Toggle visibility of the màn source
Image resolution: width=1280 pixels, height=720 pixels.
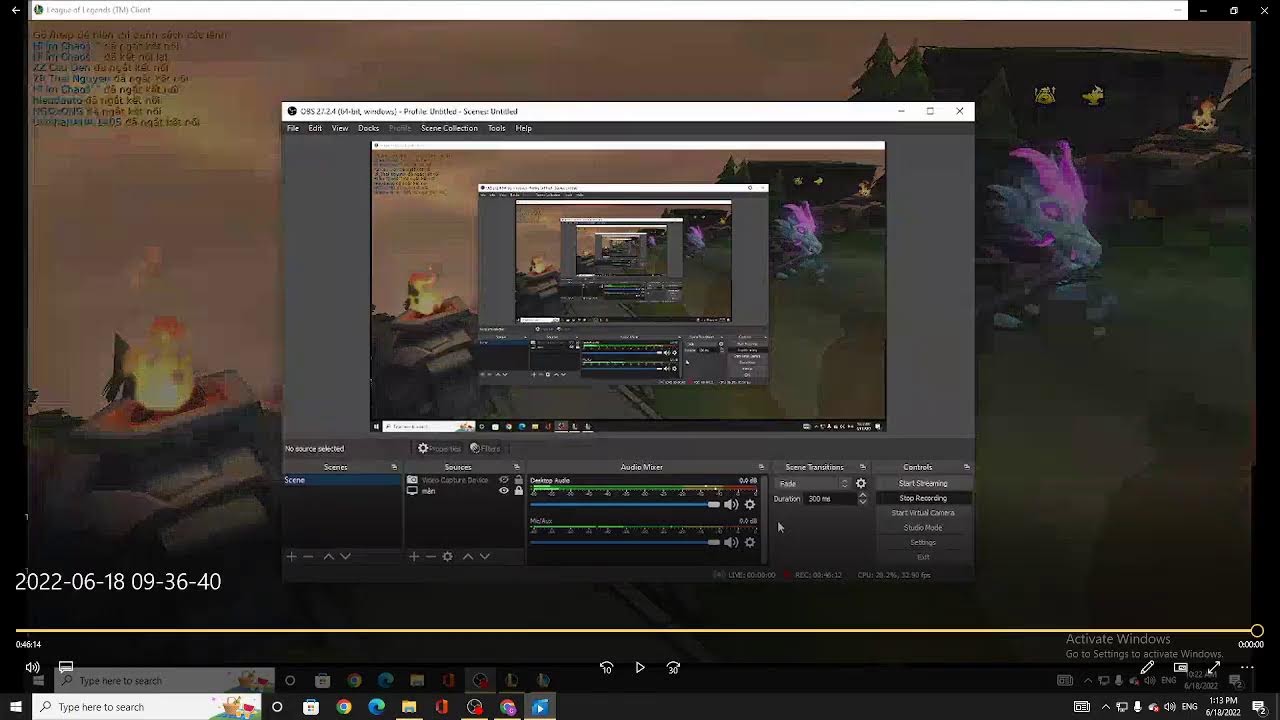tap(504, 491)
